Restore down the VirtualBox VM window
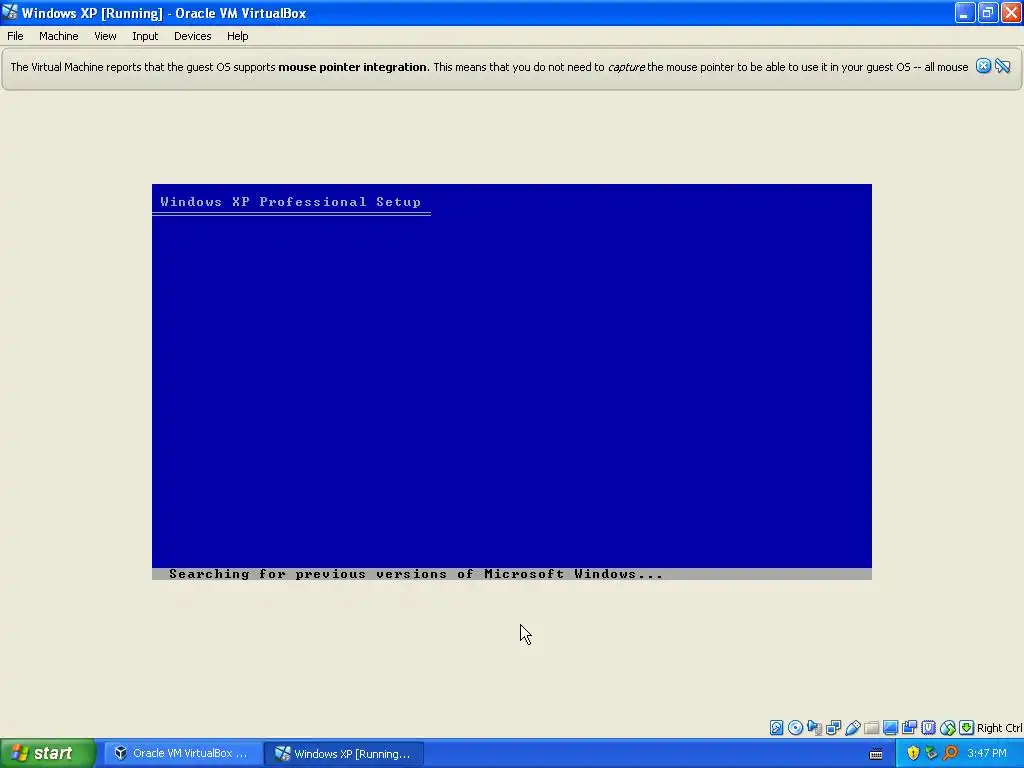The height and width of the screenshot is (768, 1024). pyautogui.click(x=988, y=12)
